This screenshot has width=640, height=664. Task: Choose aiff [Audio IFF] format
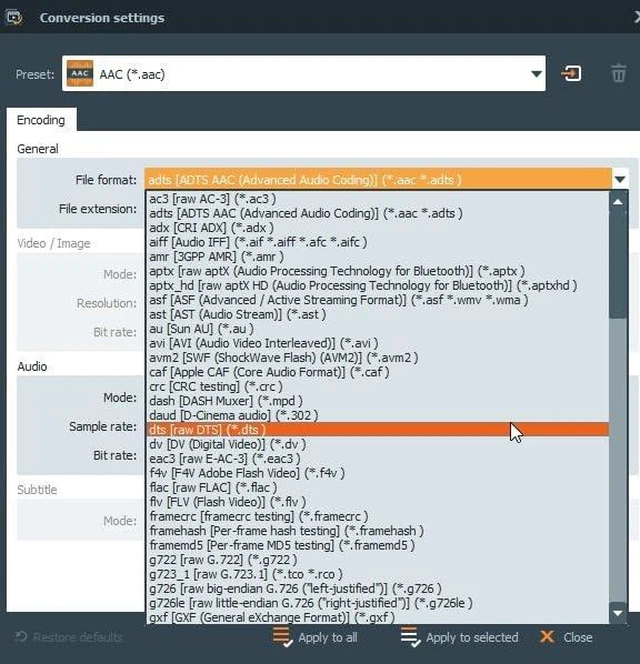point(377,242)
